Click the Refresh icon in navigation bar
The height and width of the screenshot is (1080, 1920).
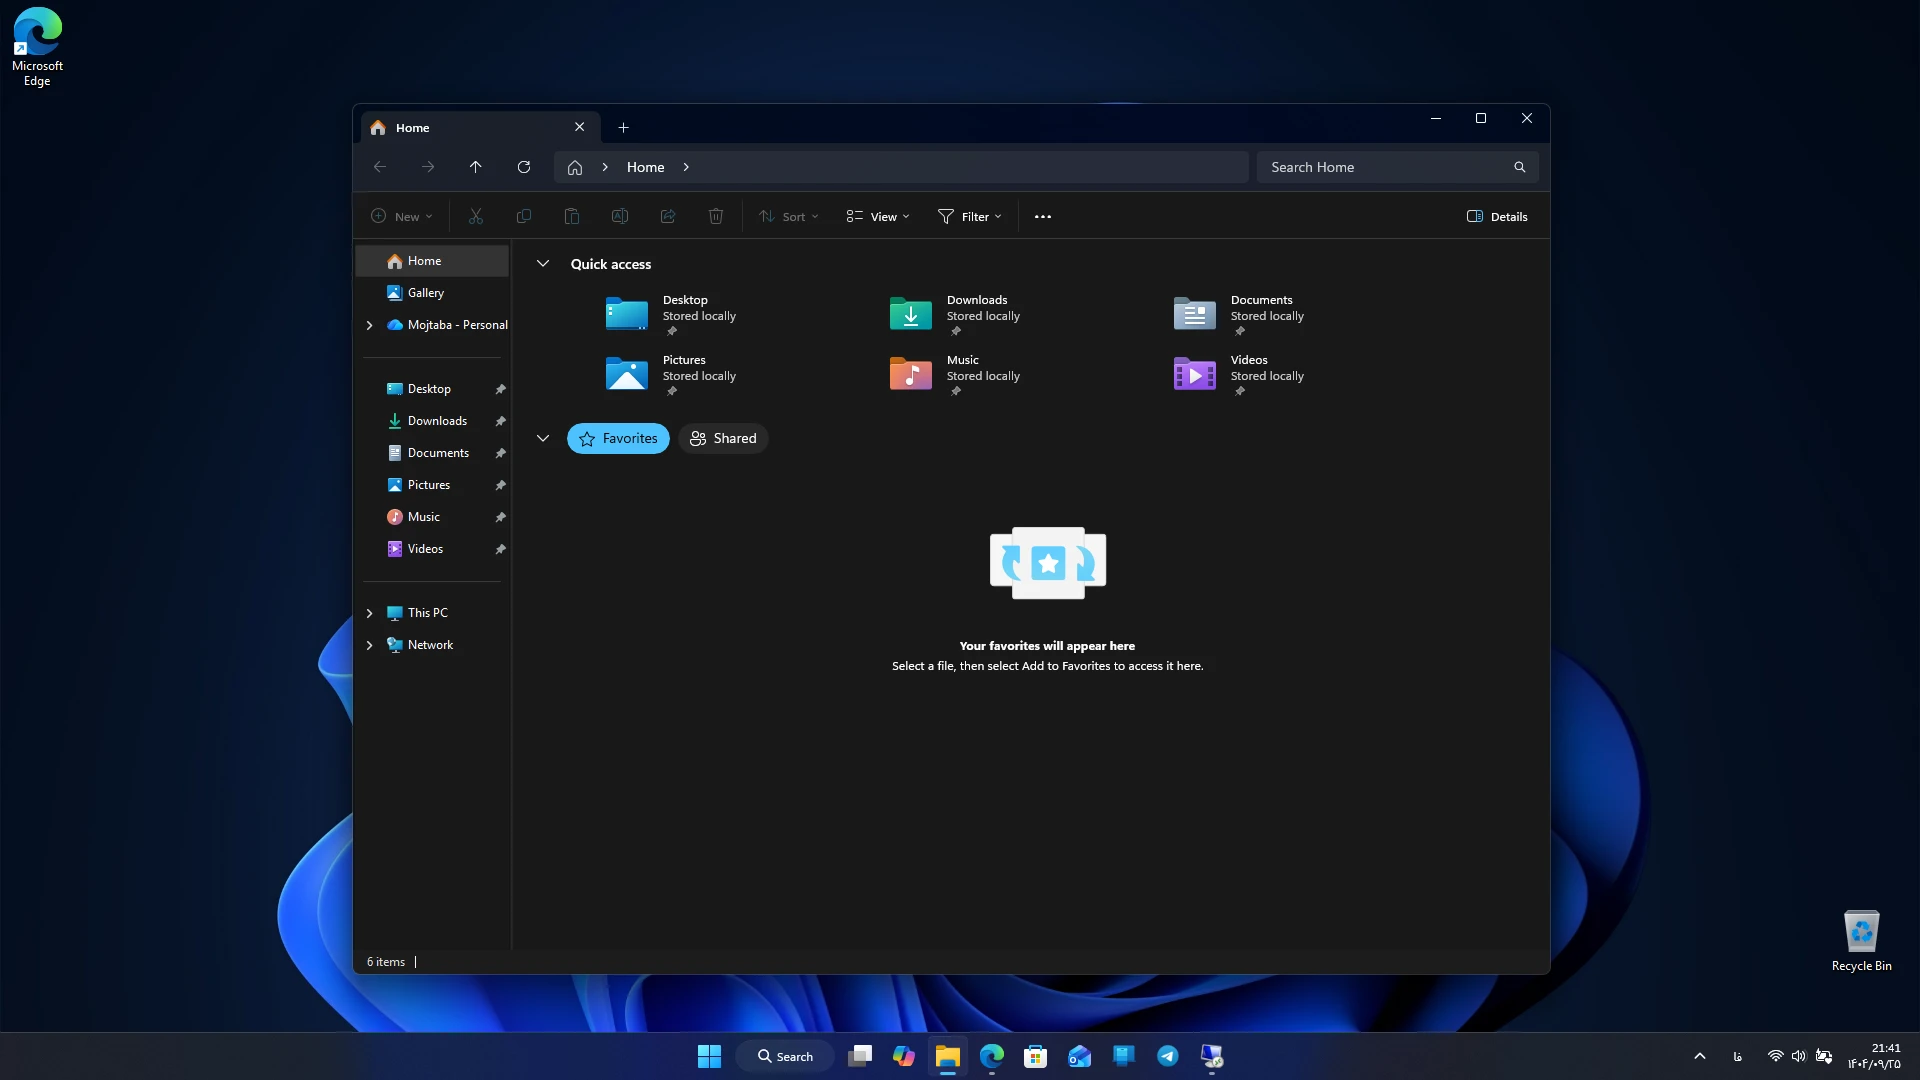(x=523, y=167)
